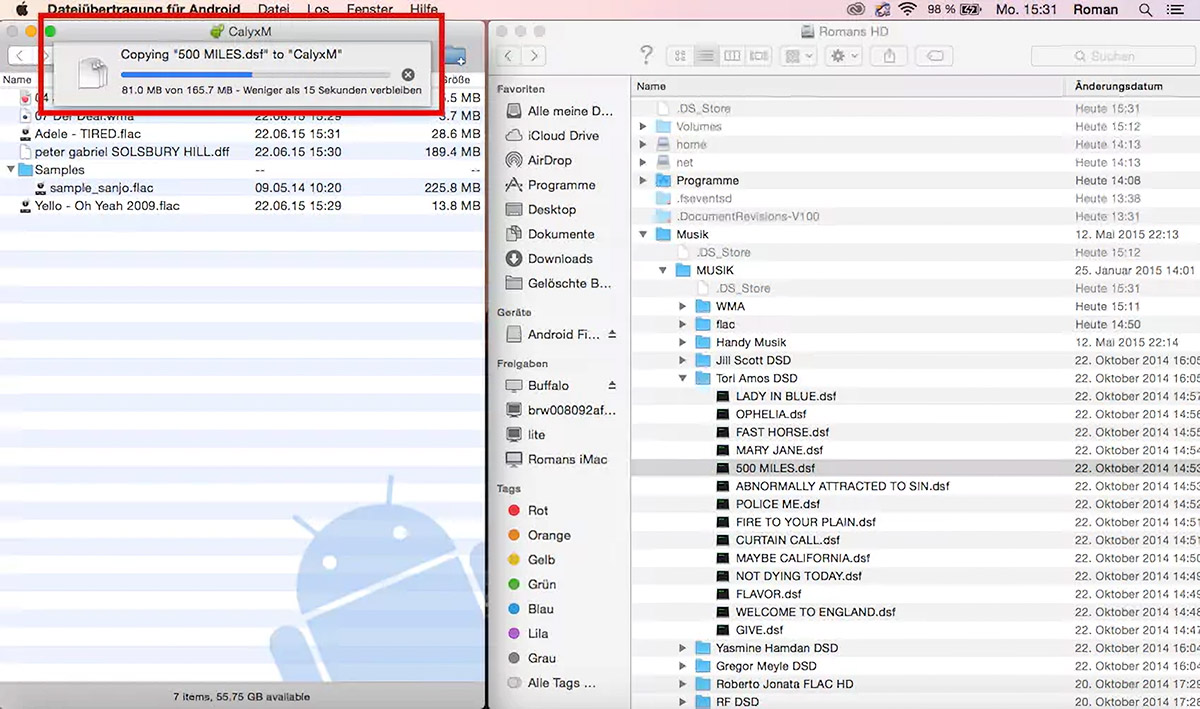Switch Finder to Cover Flow view
Viewport: 1200px width, 709px height.
[759, 56]
